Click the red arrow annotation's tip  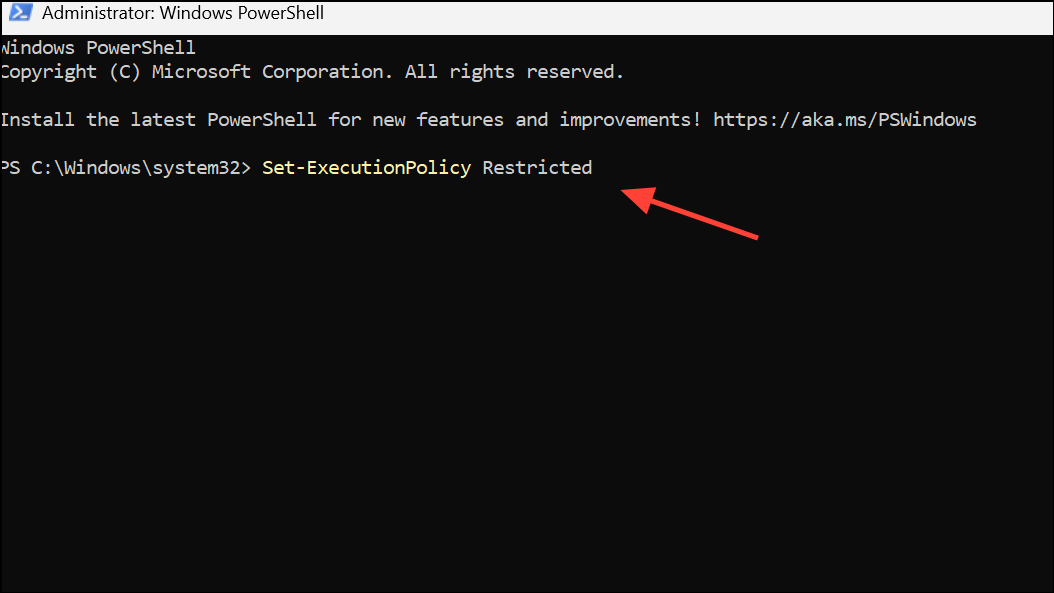(x=625, y=192)
